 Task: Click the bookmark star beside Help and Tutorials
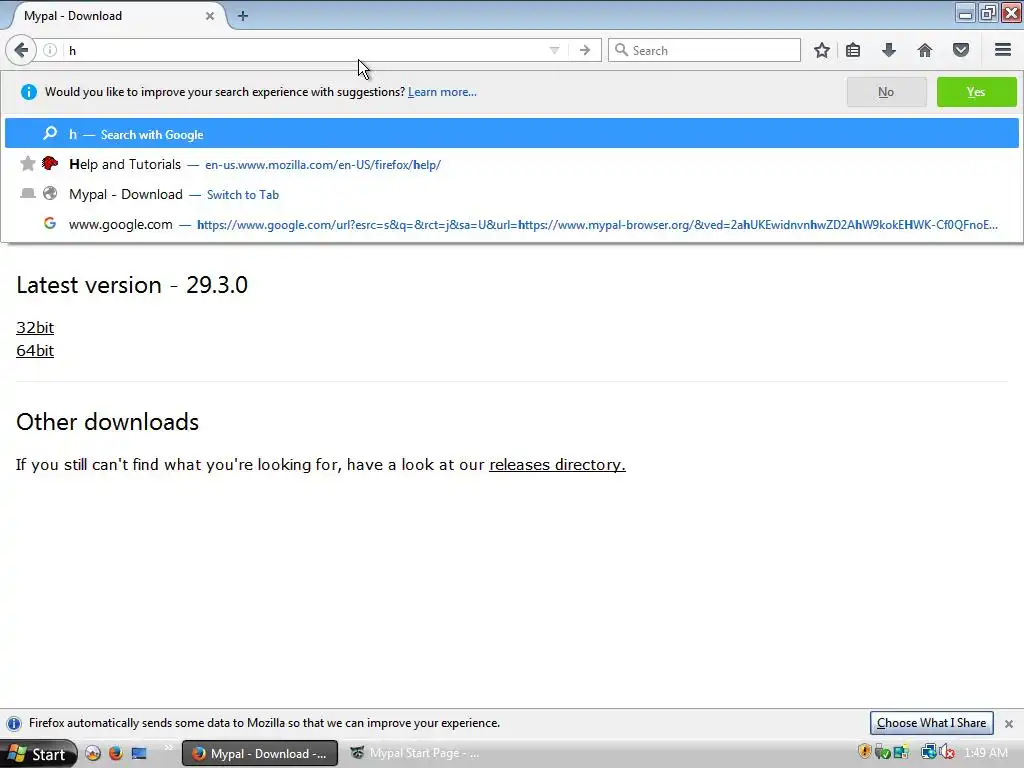27,163
